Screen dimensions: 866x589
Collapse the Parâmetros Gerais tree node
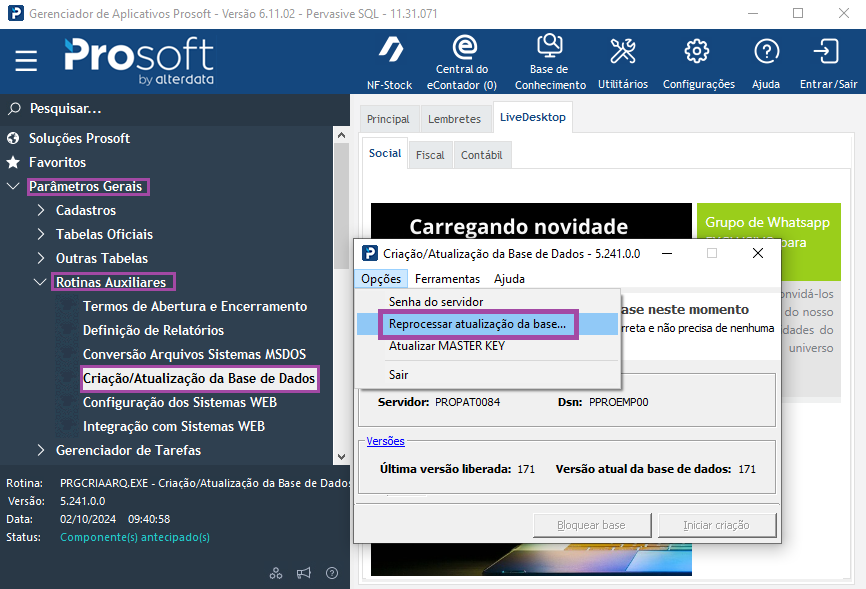point(13,186)
